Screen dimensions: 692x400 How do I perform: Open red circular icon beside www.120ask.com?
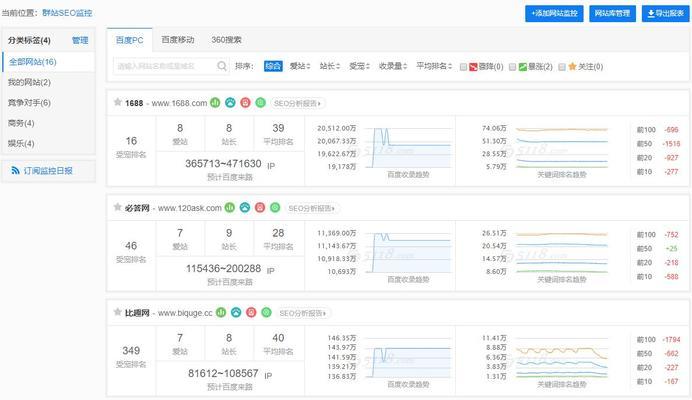(x=260, y=207)
